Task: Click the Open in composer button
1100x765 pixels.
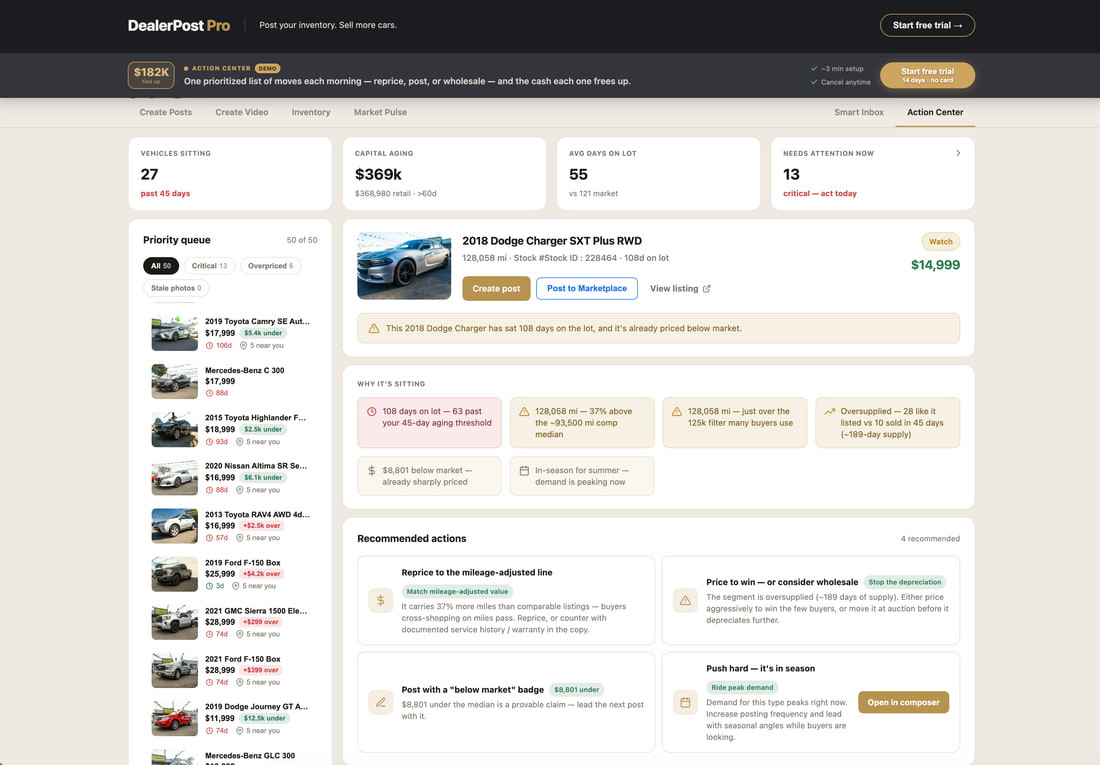Action: point(903,702)
